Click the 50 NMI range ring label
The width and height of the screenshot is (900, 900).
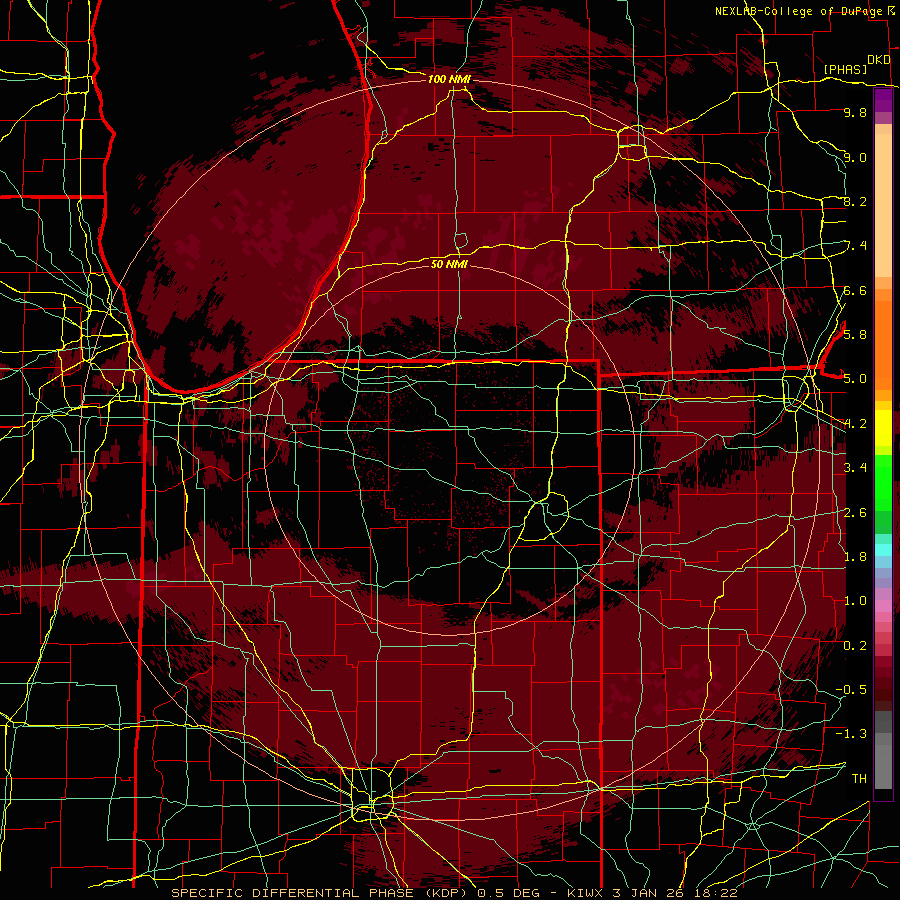[x=449, y=264]
